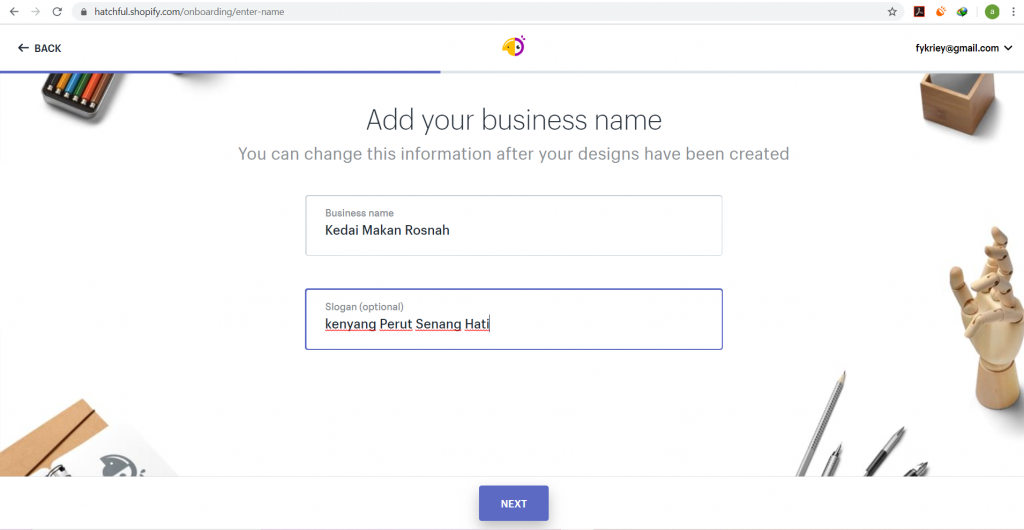The height and width of the screenshot is (530, 1024).
Task: Go back with browser back arrow
Action: point(14,12)
